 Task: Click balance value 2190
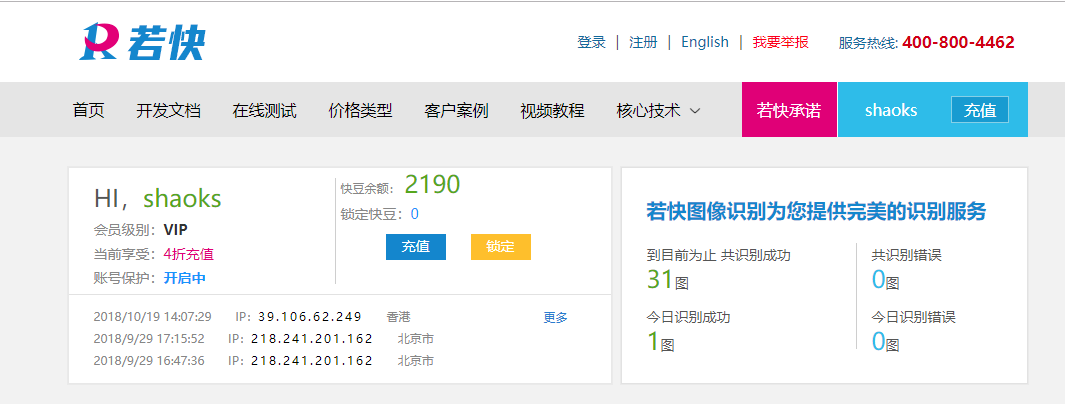click(433, 184)
